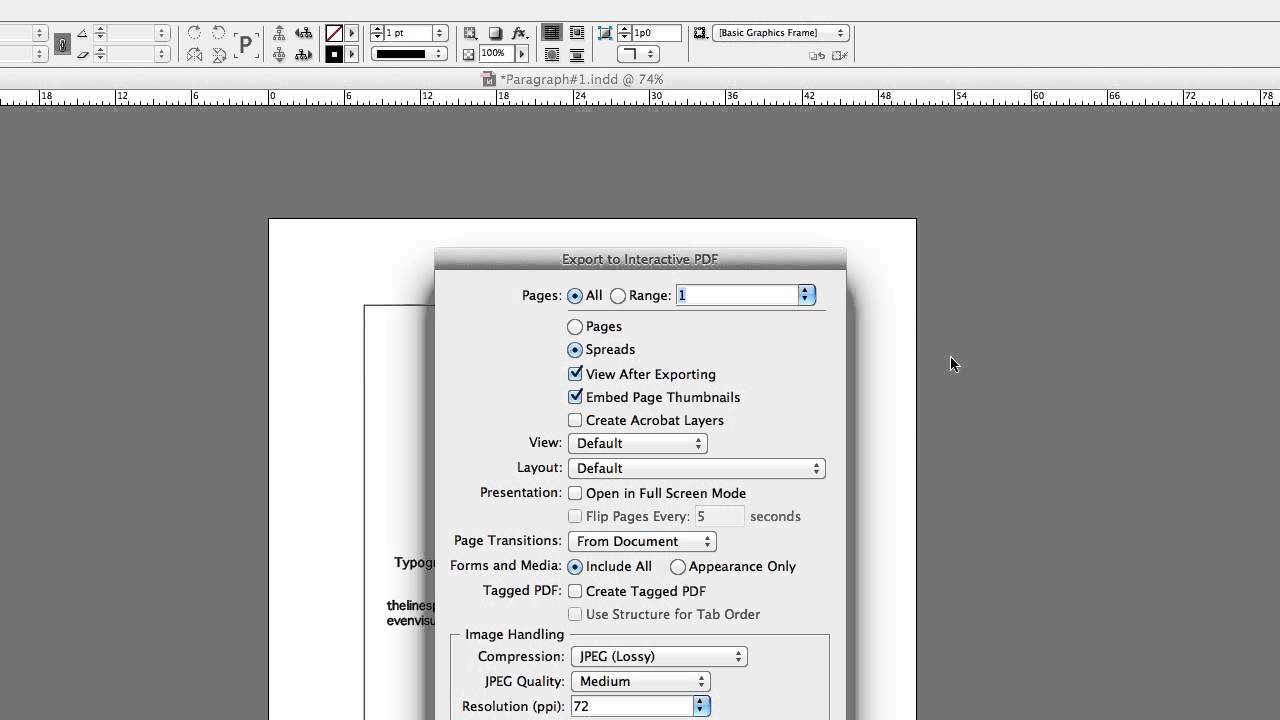Screen dimensions: 1280x720
Task: Open the fill swatch flyout arrow
Action: (x=351, y=33)
